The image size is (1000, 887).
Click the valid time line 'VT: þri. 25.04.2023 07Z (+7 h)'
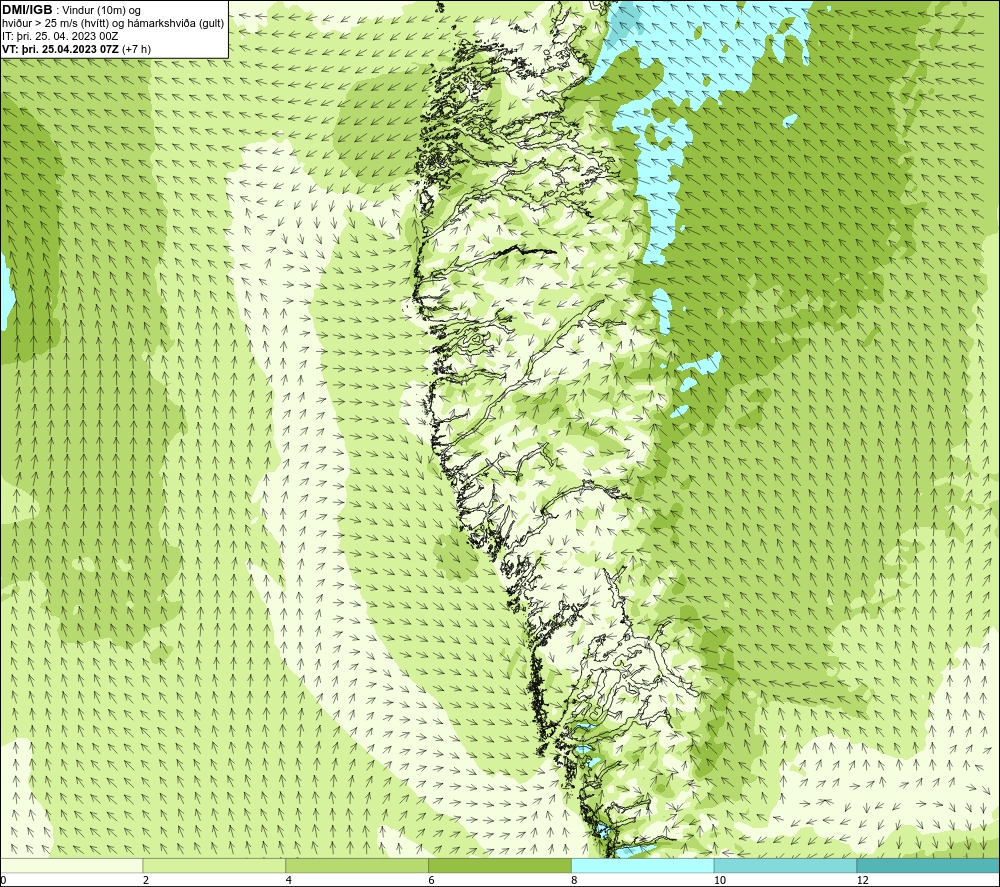[77, 49]
